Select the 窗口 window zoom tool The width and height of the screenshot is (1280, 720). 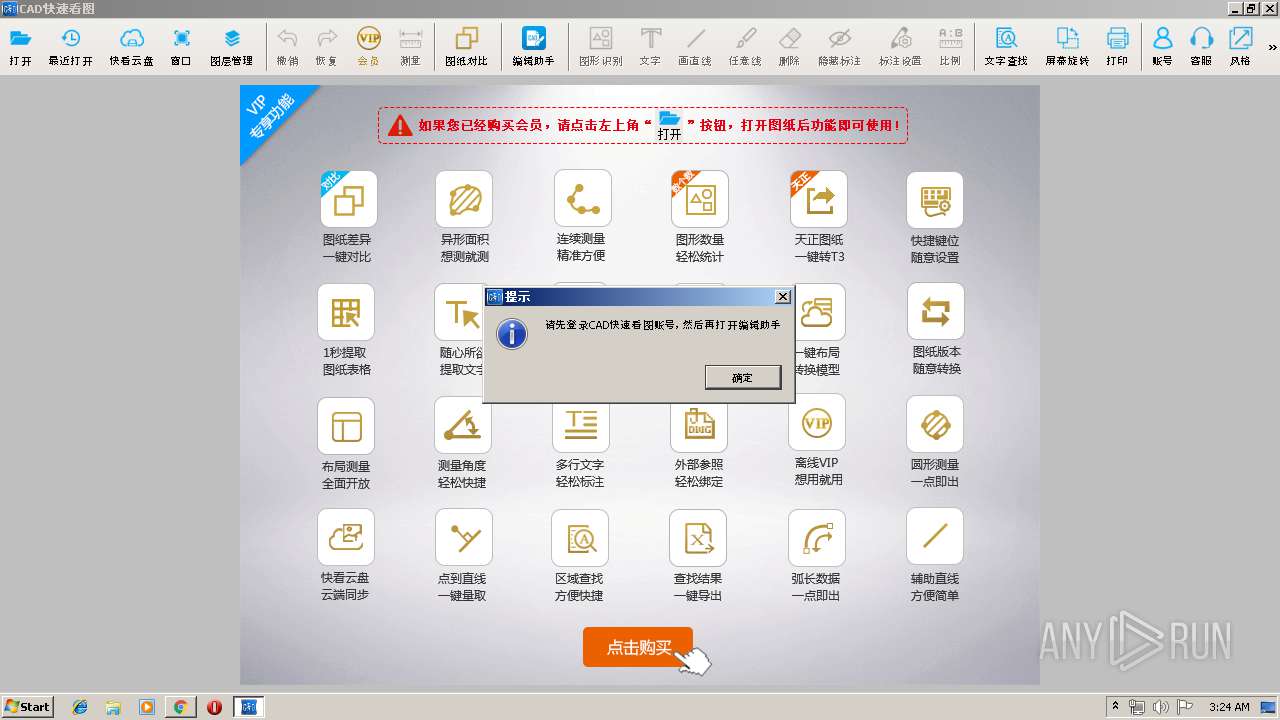pyautogui.click(x=181, y=46)
